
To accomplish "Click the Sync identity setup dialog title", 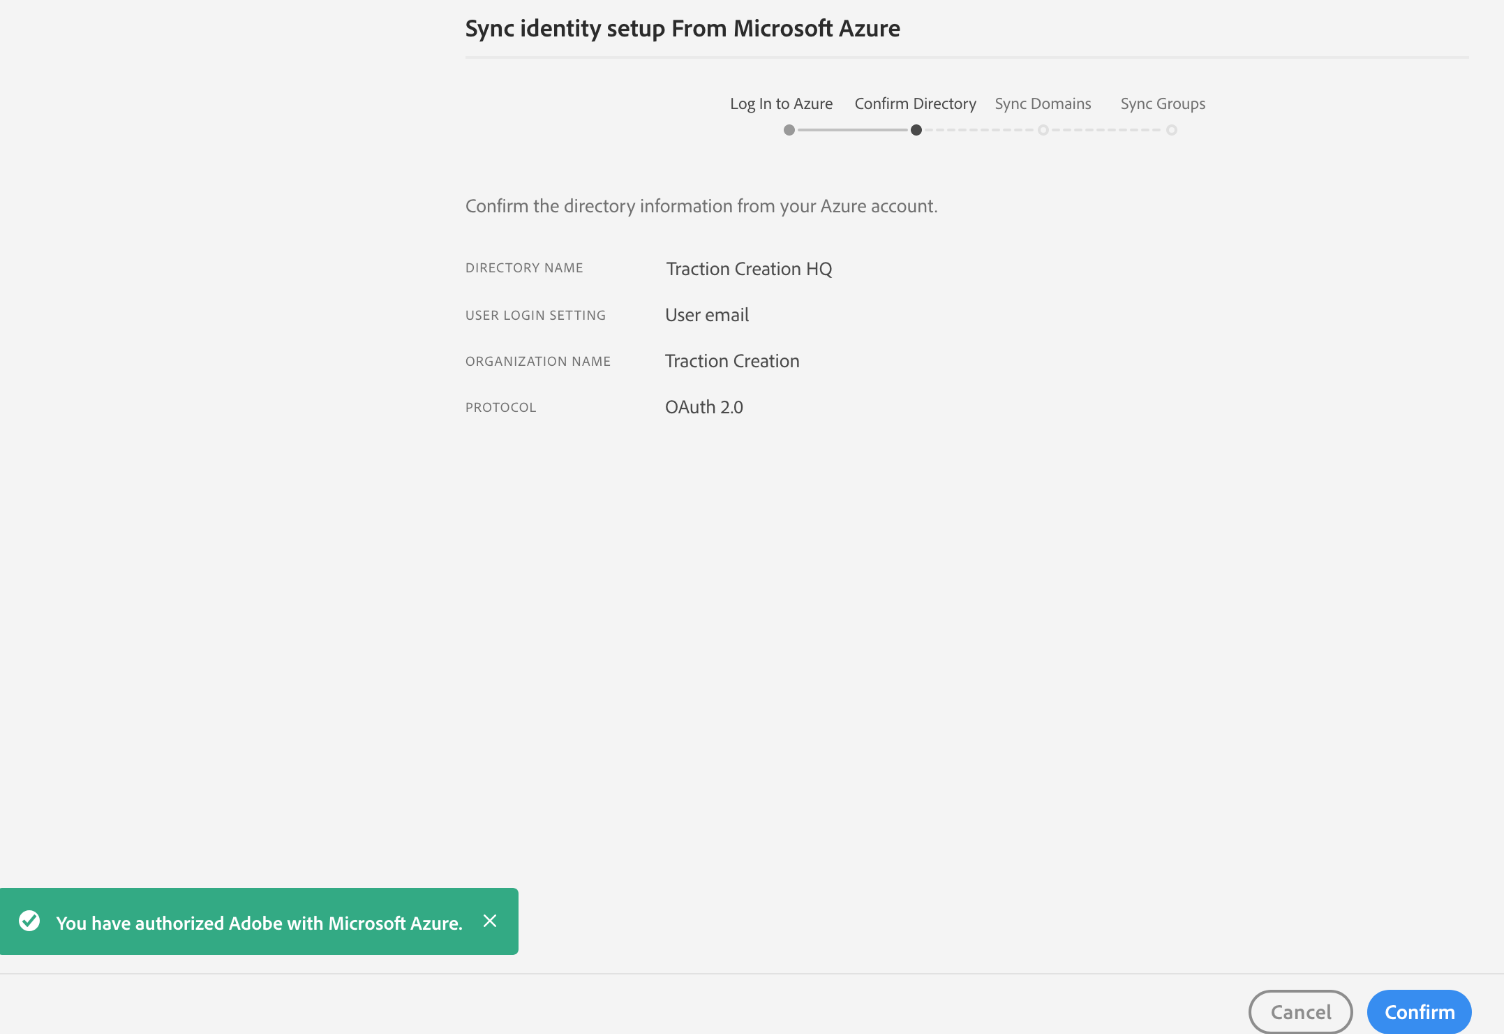I will [x=683, y=28].
